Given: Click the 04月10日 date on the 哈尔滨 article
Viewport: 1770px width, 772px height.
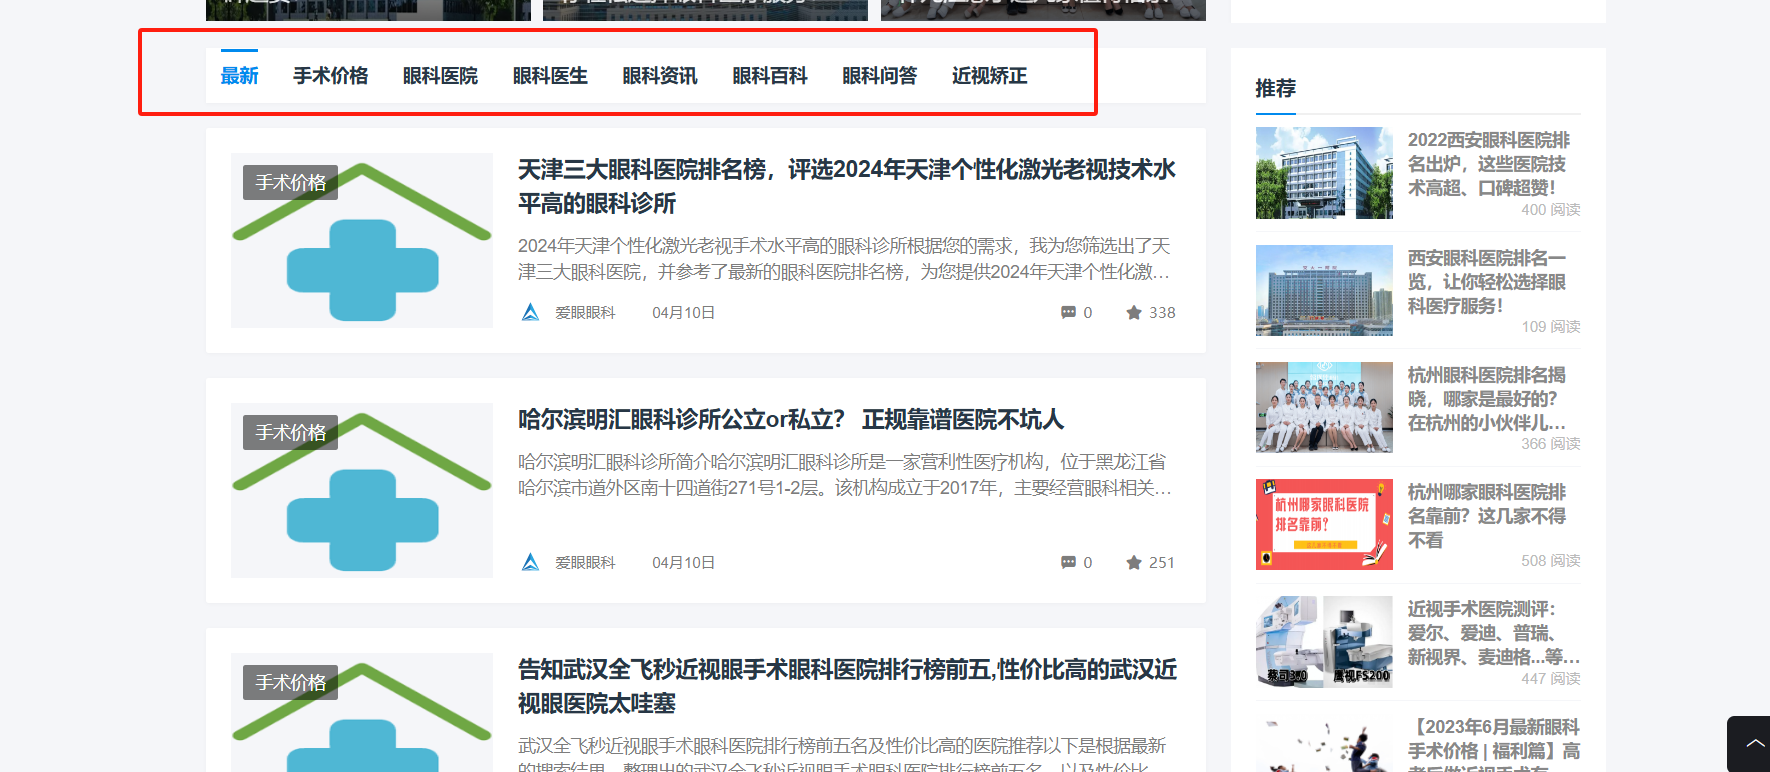Looking at the screenshot, I should pos(684,563).
